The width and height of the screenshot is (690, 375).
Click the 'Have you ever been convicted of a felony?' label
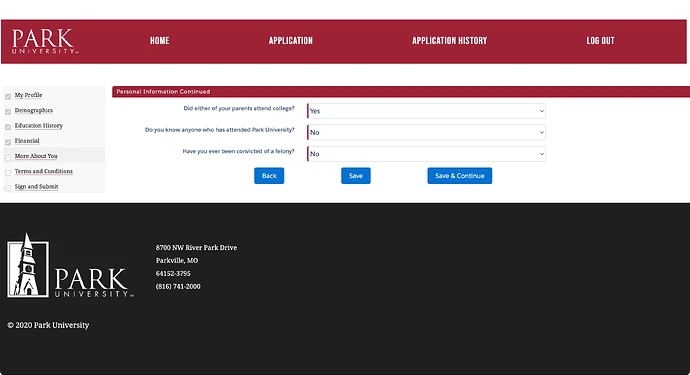(x=239, y=151)
